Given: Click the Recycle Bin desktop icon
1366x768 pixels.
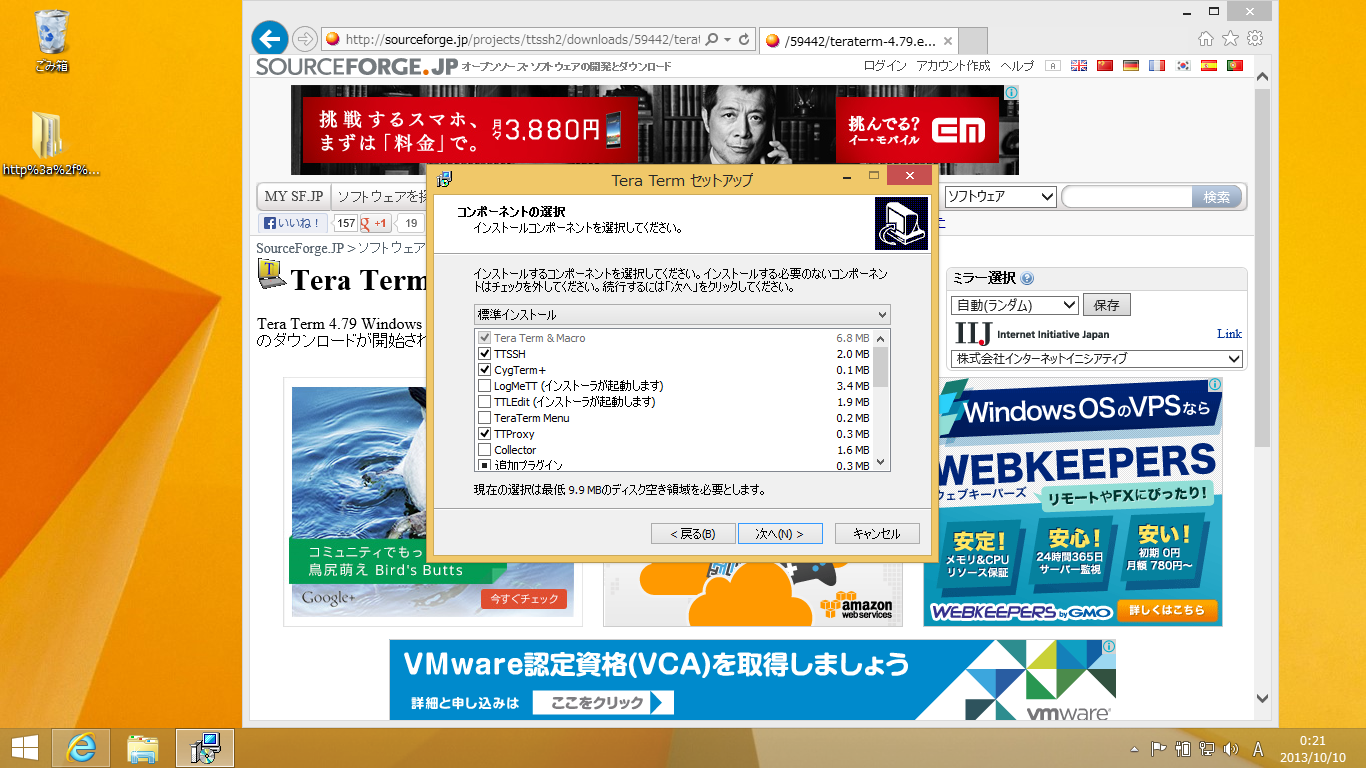Looking at the screenshot, I should click(51, 41).
